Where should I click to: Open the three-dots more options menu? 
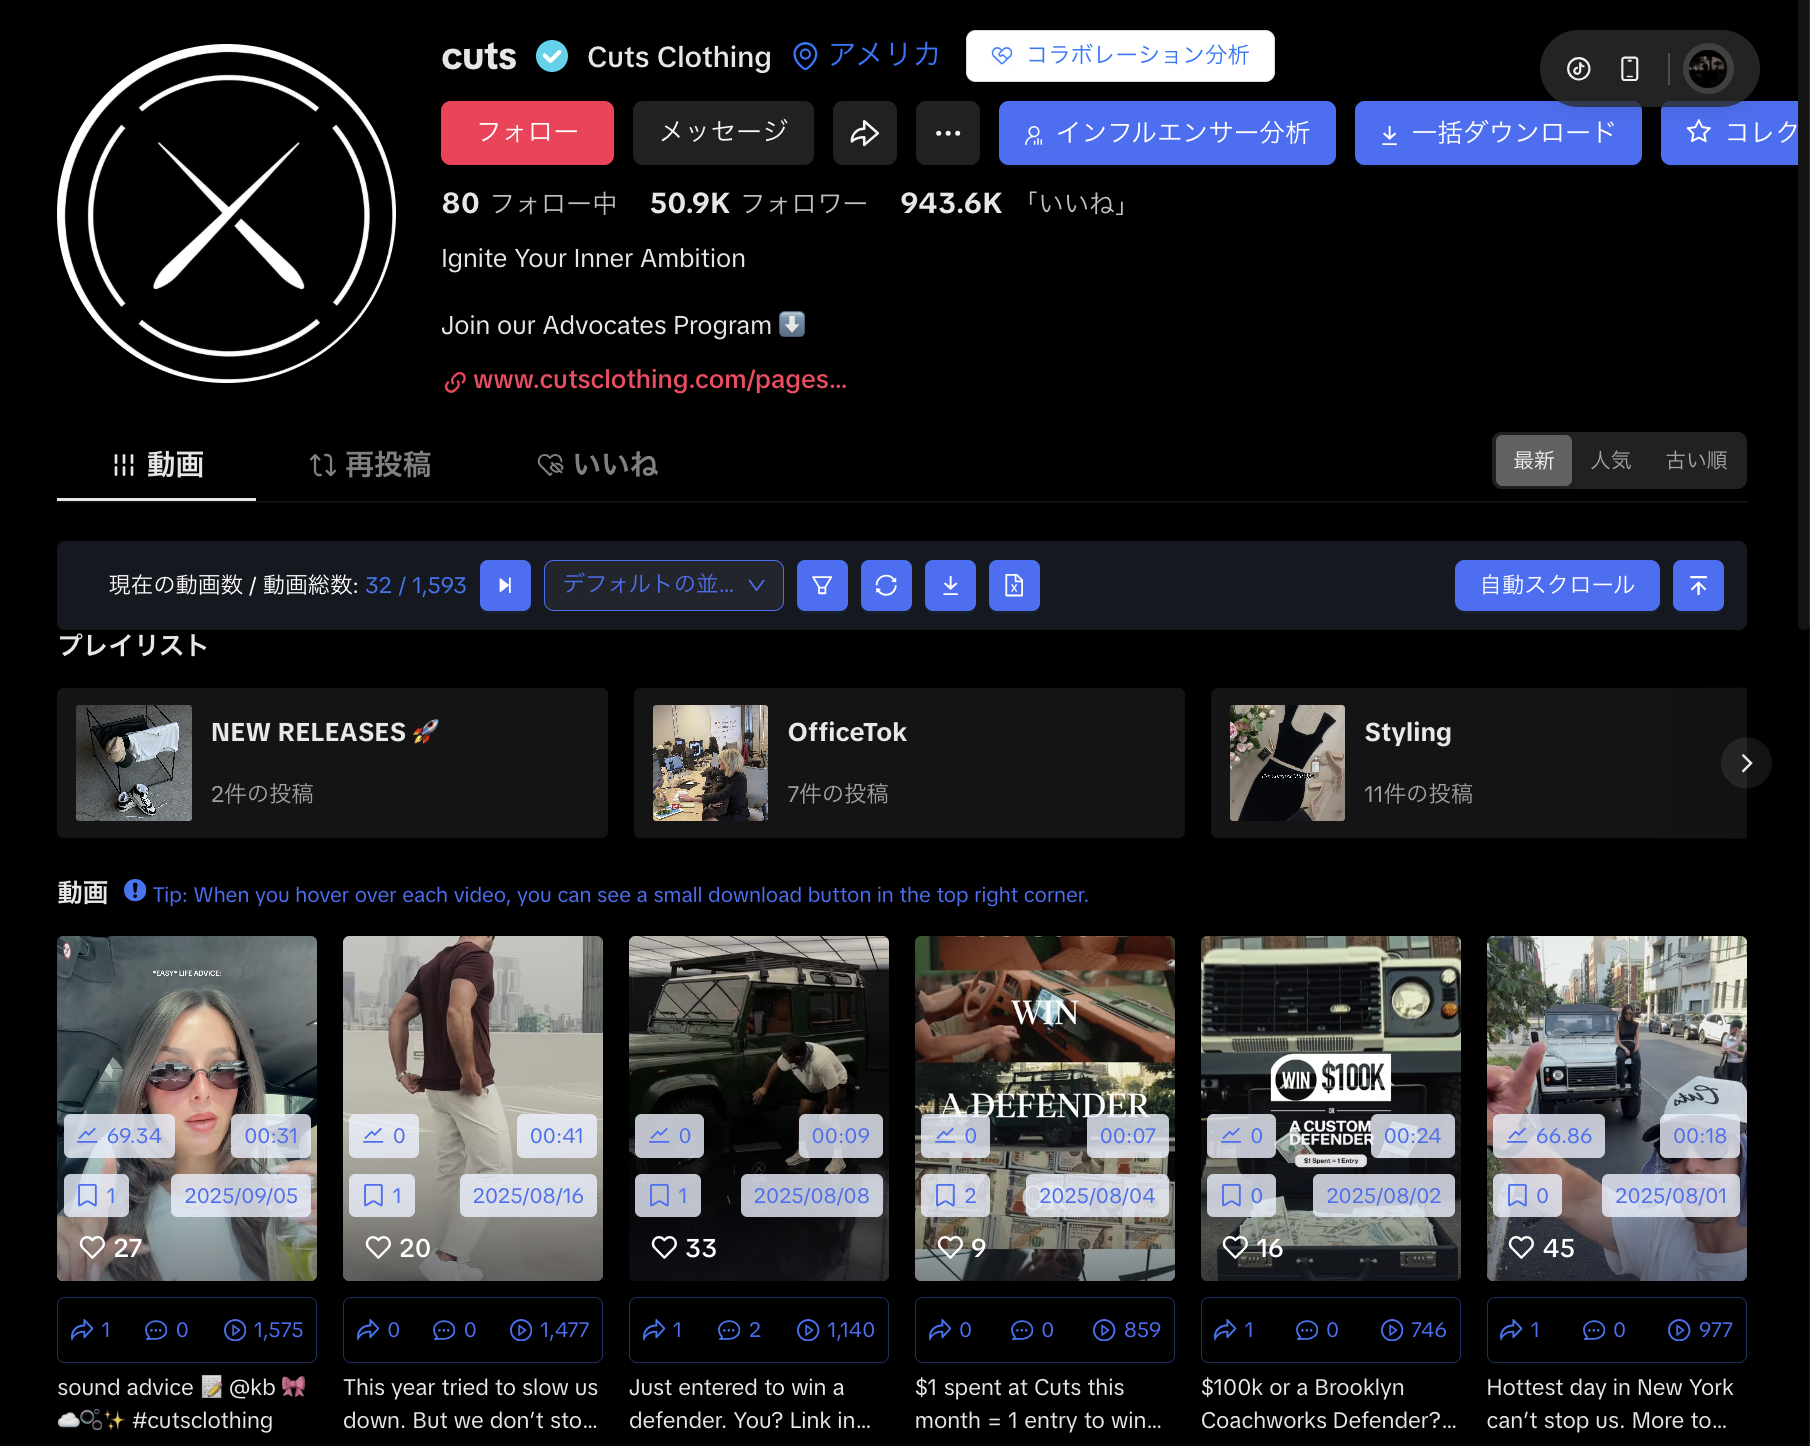click(947, 133)
